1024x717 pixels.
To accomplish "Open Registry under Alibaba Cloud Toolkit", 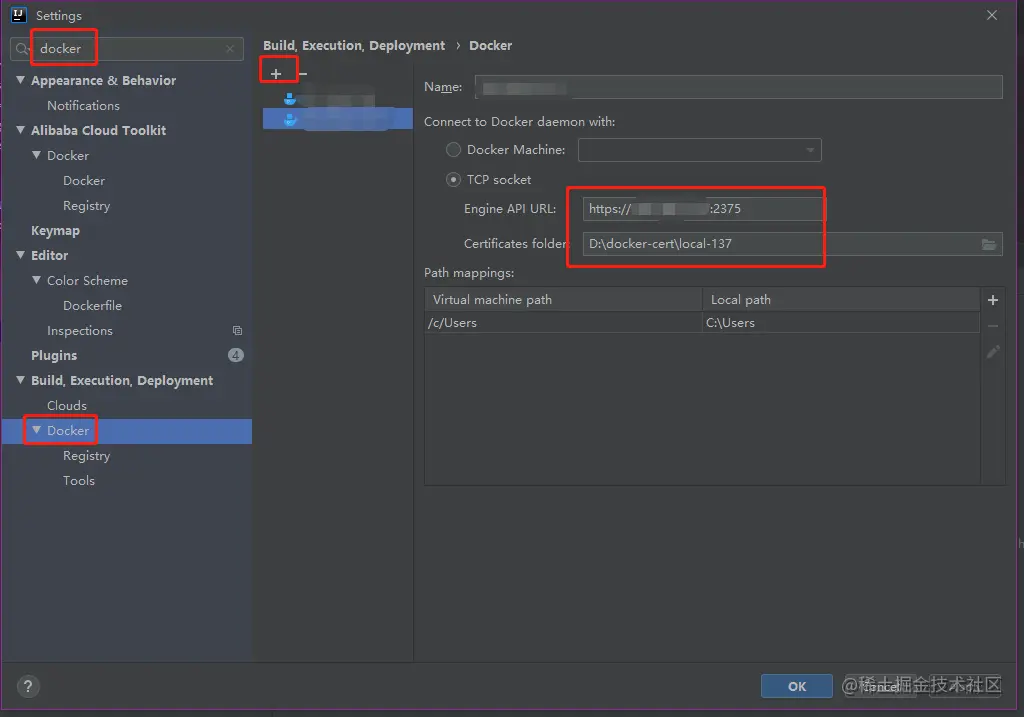I will [86, 206].
